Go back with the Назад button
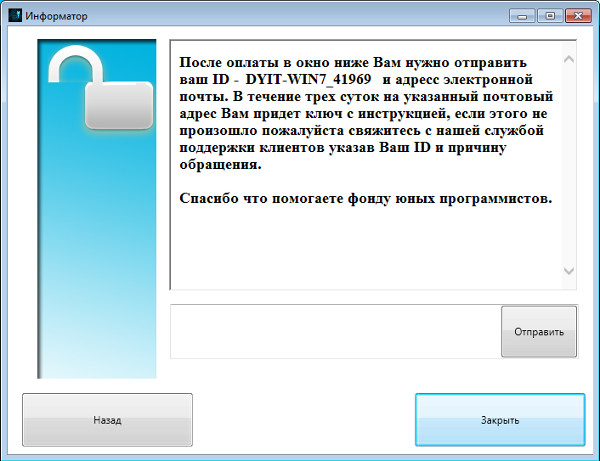Image resolution: width=600 pixels, height=461 pixels. coord(107,420)
